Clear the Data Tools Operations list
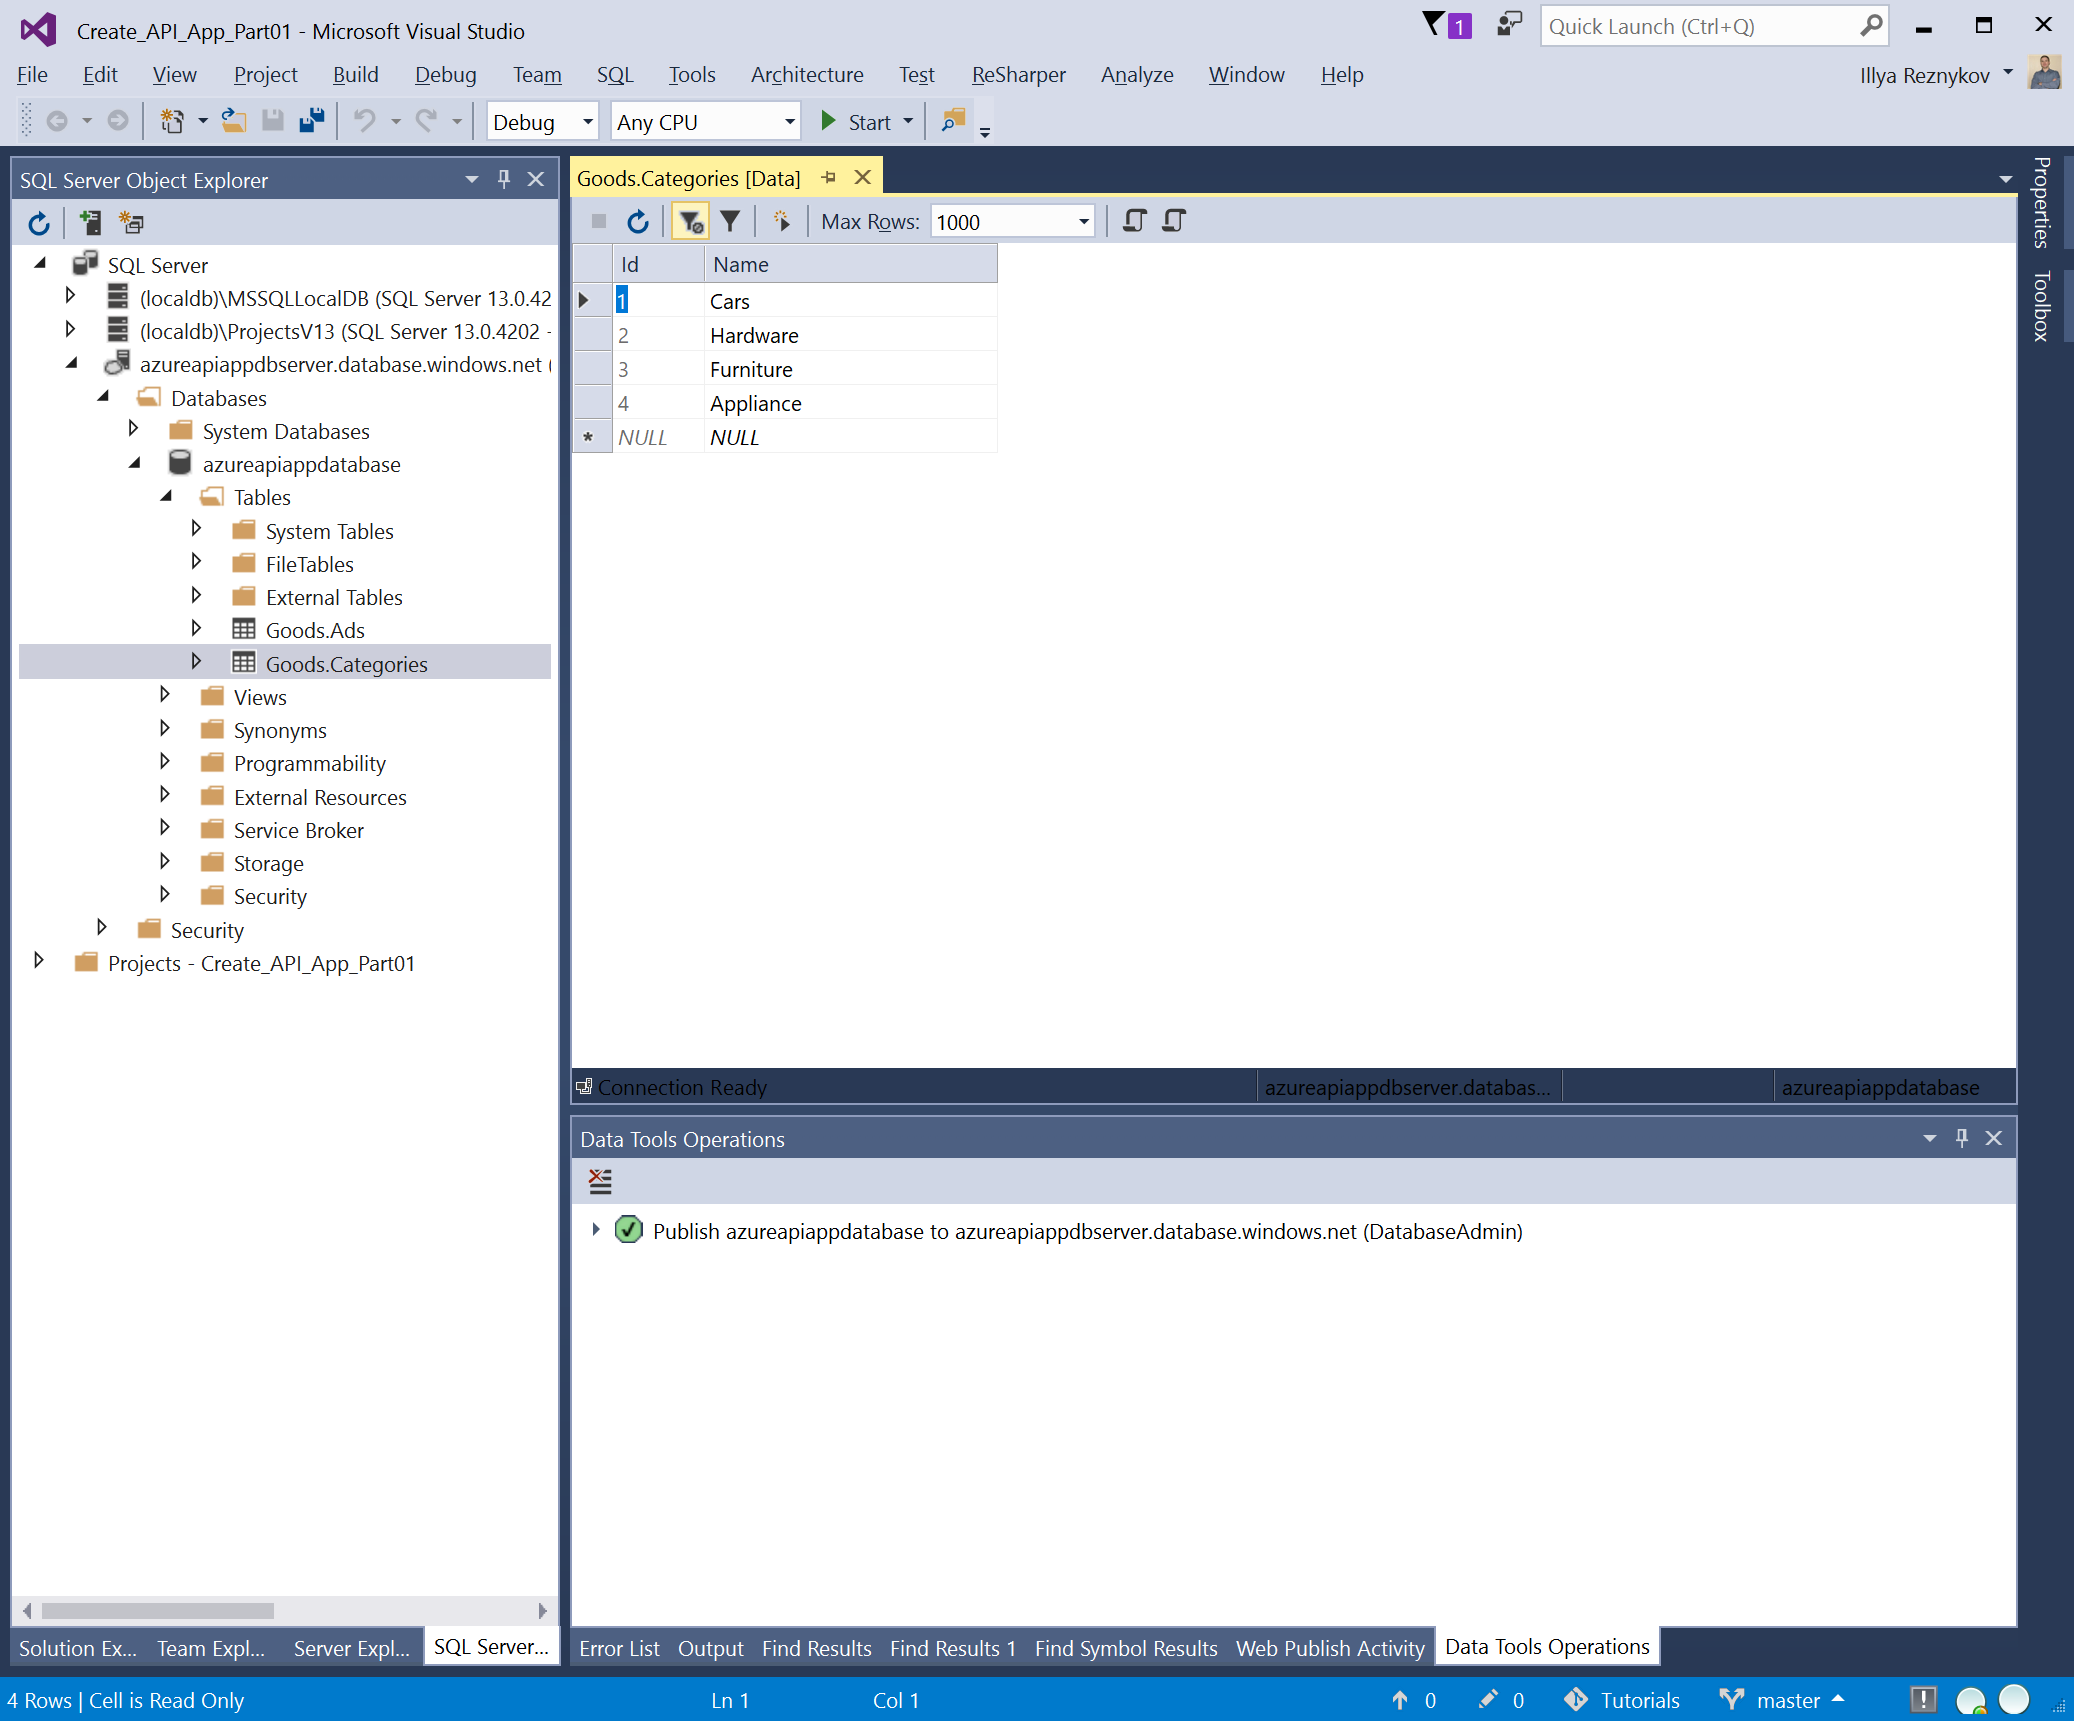The height and width of the screenshot is (1721, 2074). click(x=600, y=1182)
